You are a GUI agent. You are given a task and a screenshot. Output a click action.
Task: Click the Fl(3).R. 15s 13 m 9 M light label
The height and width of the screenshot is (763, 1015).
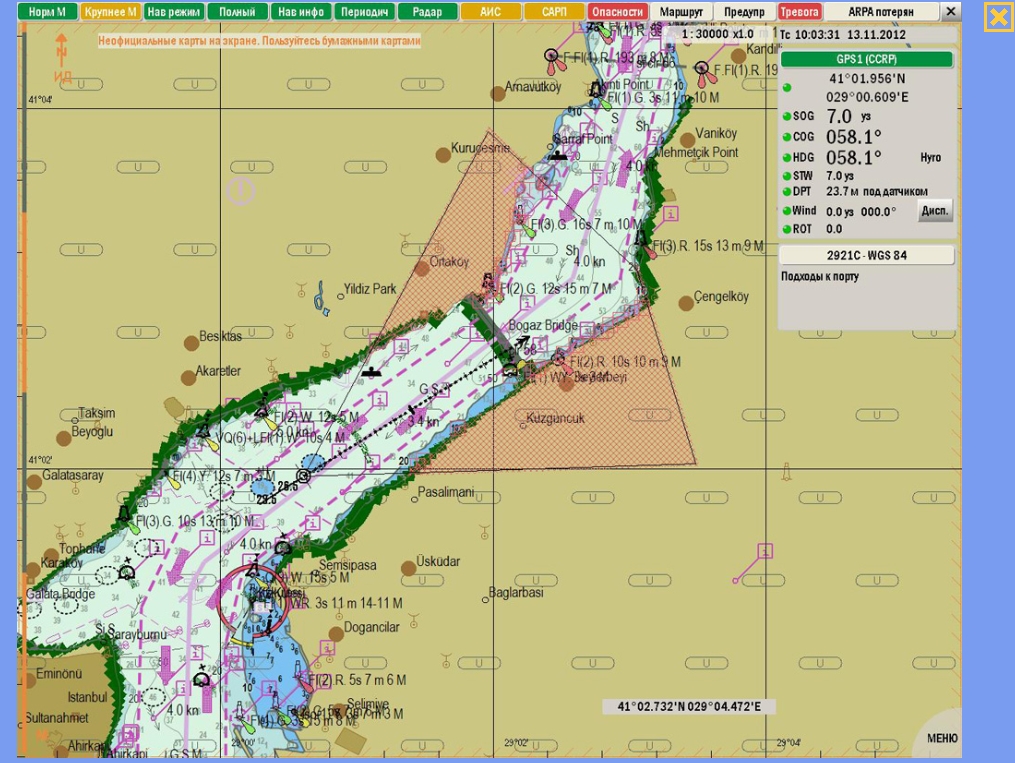click(x=708, y=246)
